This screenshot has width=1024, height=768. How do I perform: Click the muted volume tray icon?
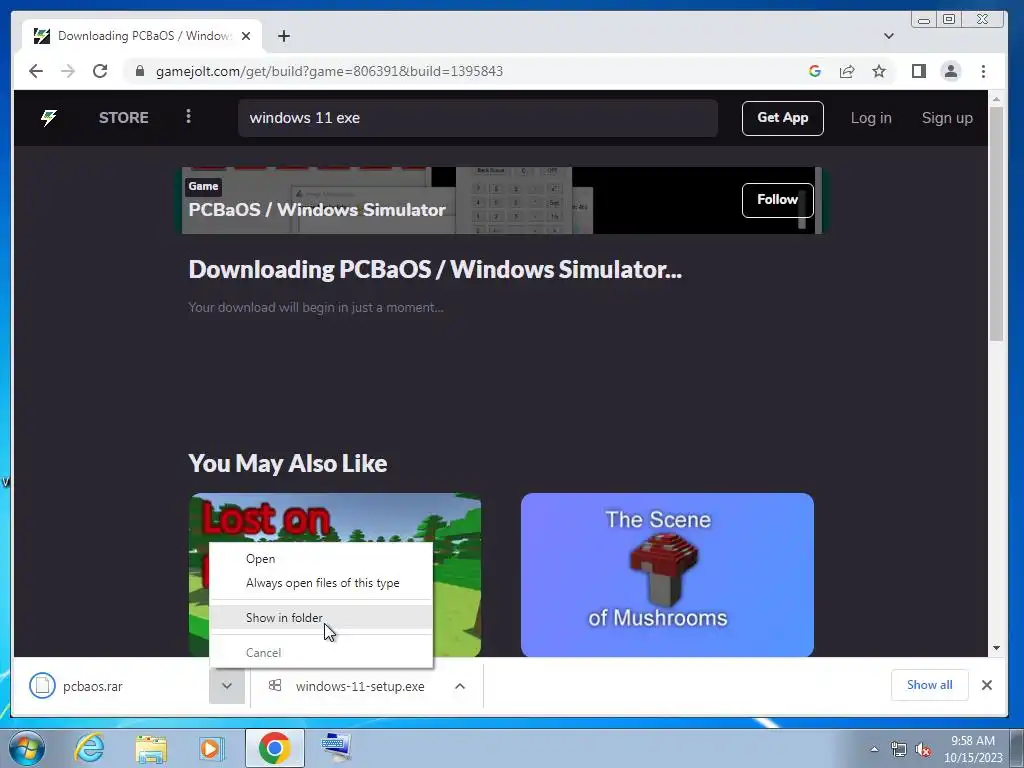(x=923, y=750)
